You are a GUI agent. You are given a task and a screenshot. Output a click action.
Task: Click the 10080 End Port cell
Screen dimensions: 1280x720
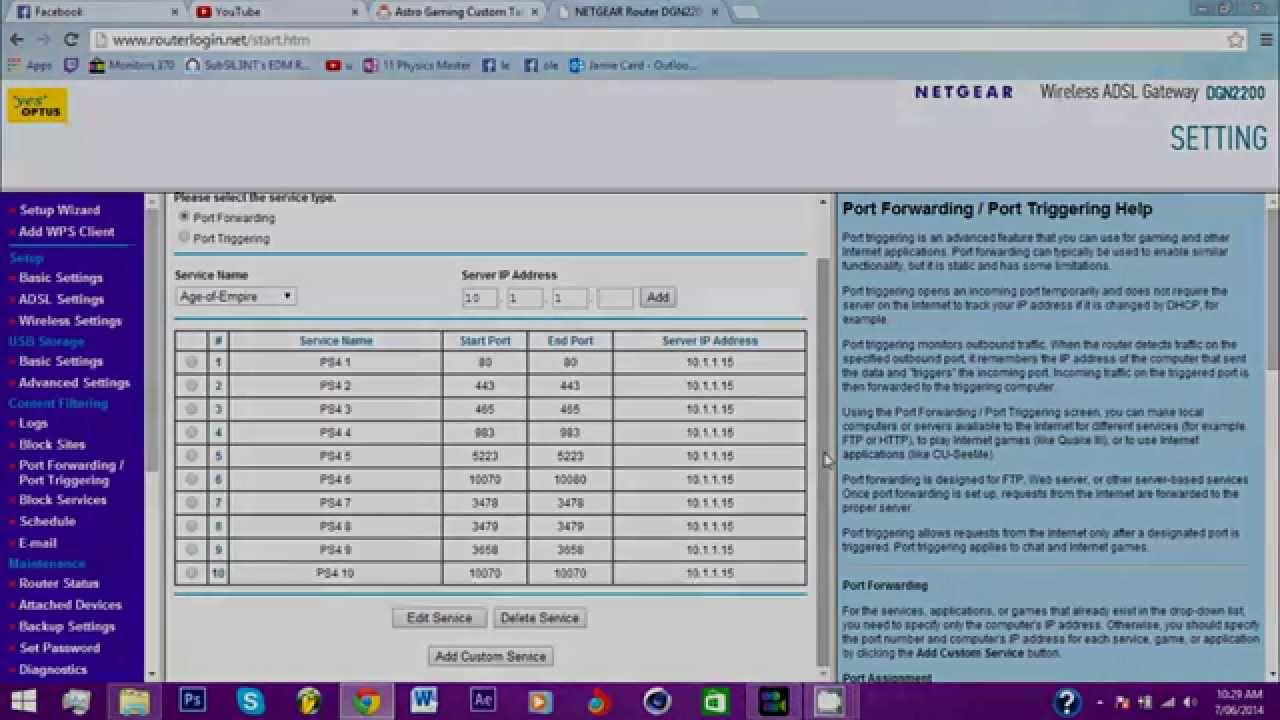point(570,480)
